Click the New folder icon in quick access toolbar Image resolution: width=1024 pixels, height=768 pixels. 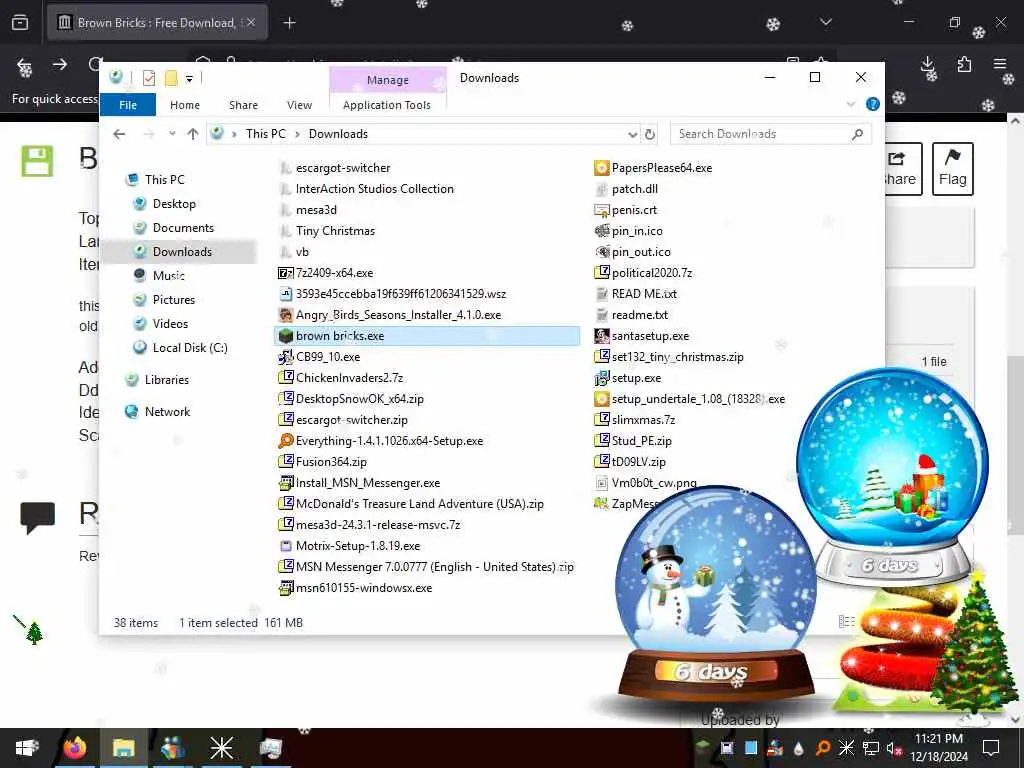click(171, 78)
